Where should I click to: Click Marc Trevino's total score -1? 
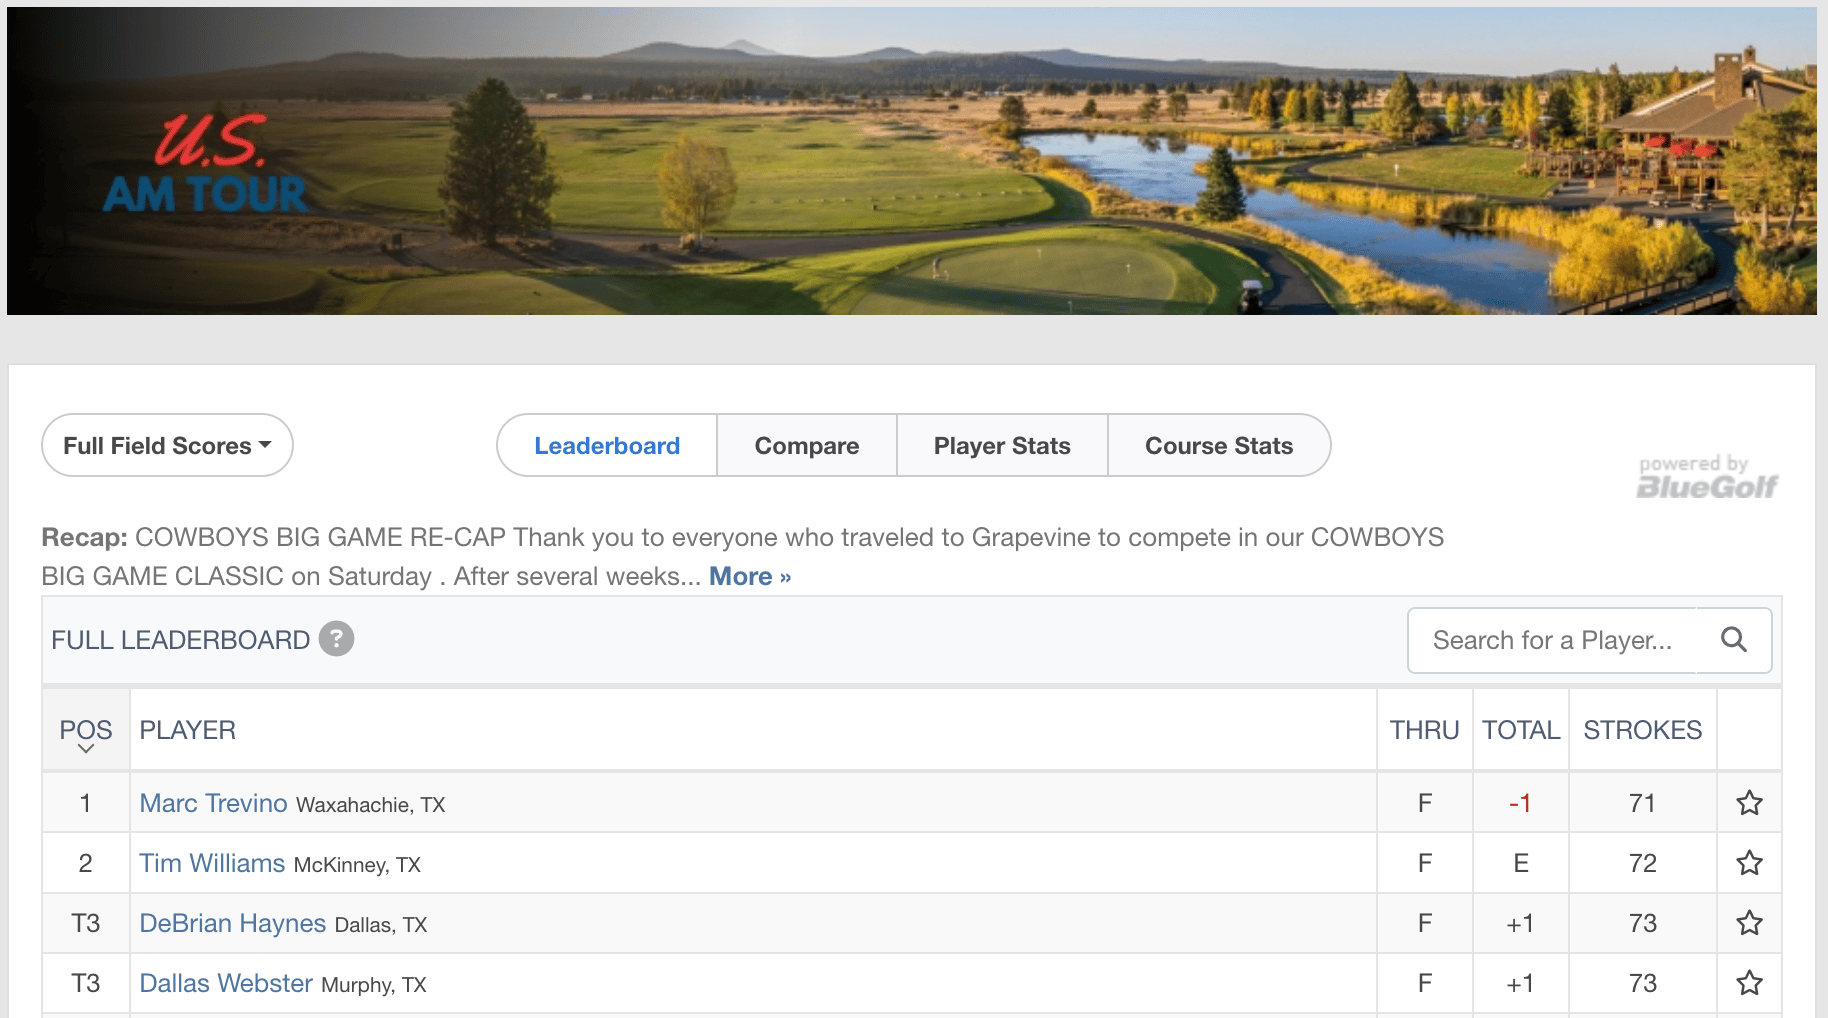tap(1520, 803)
